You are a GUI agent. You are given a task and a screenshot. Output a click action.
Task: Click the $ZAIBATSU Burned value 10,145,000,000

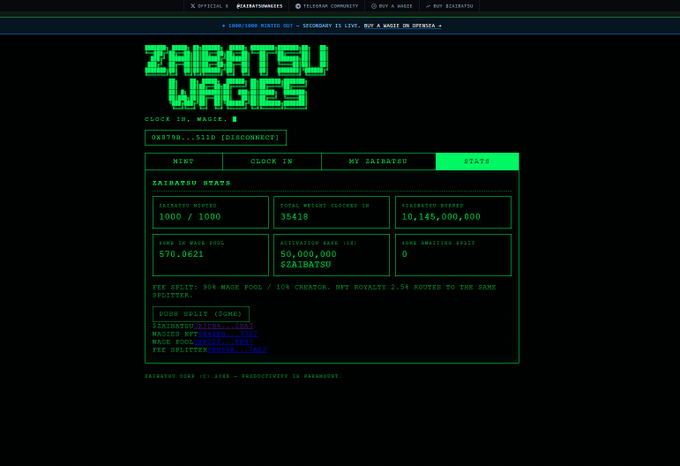click(x=441, y=217)
